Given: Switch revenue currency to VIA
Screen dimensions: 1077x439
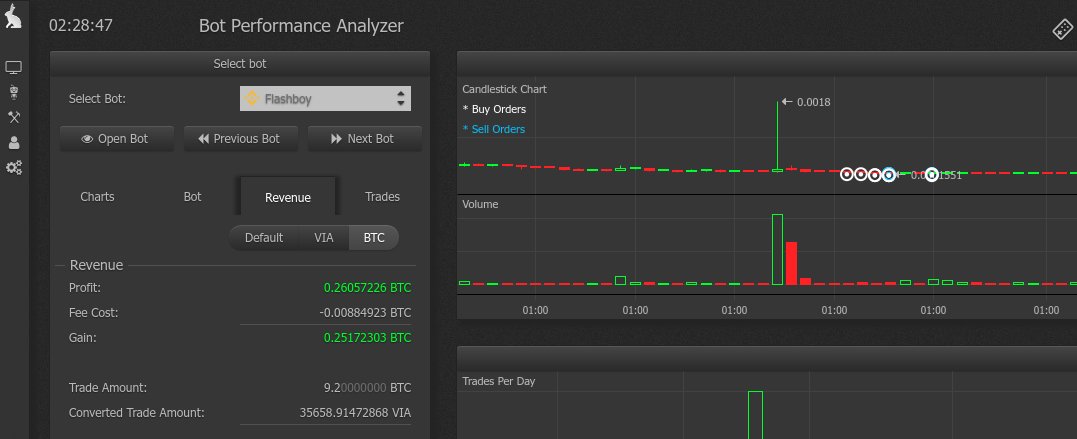Looking at the screenshot, I should [x=323, y=238].
